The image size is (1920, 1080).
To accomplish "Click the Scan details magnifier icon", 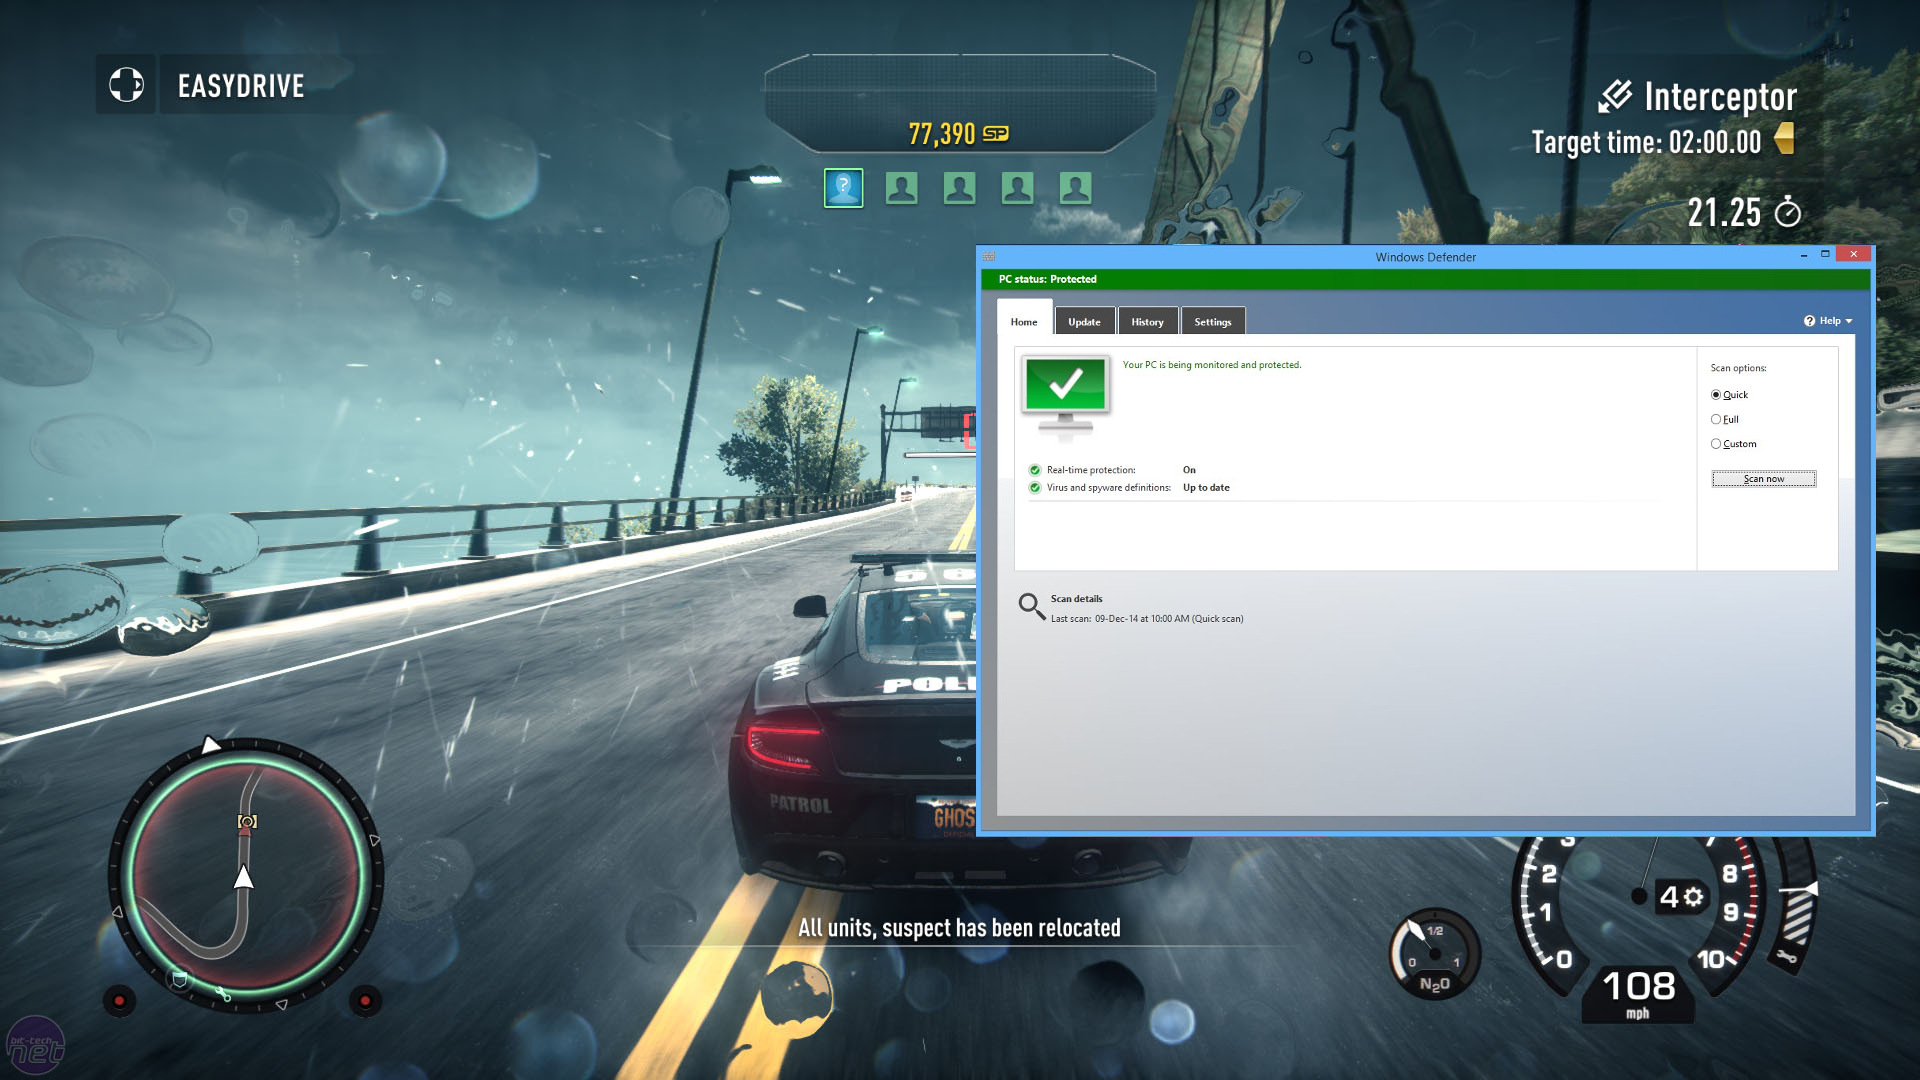I will click(x=1031, y=606).
